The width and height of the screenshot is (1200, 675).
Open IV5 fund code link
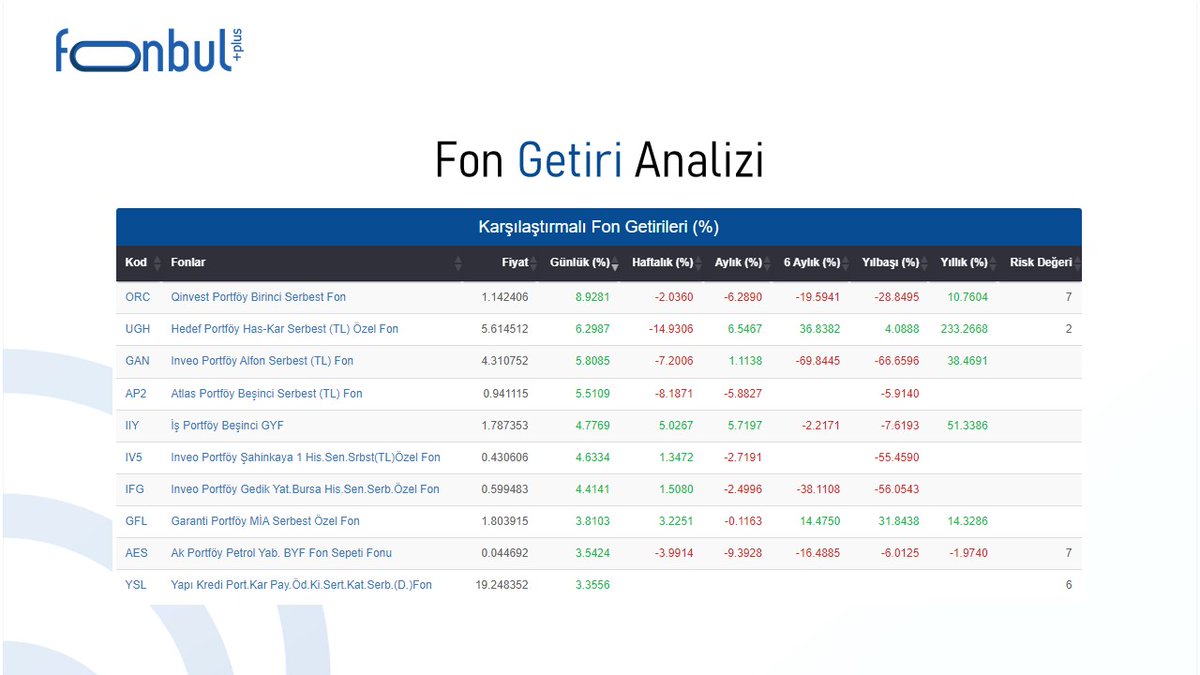(x=135, y=457)
